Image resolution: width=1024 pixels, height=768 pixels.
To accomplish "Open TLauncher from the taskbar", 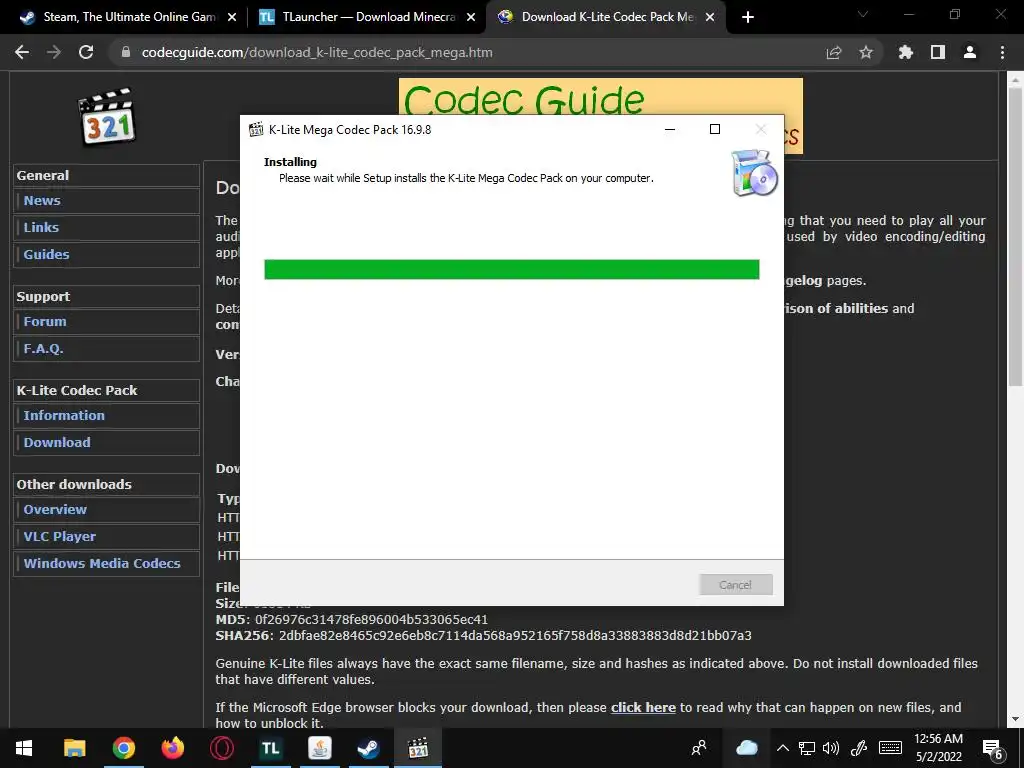I will (x=270, y=748).
